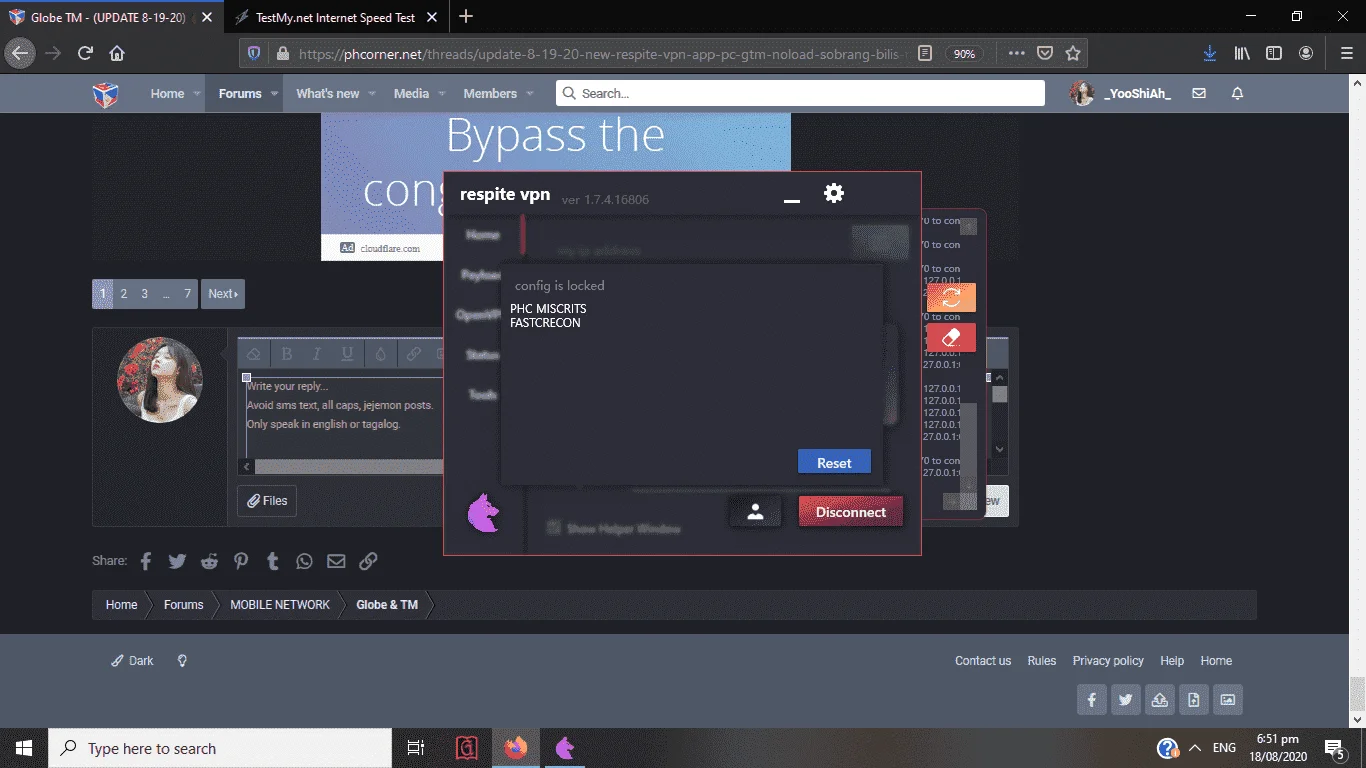Toggle reader view in address bar
Screen dimensions: 1366x768
pos(925,53)
